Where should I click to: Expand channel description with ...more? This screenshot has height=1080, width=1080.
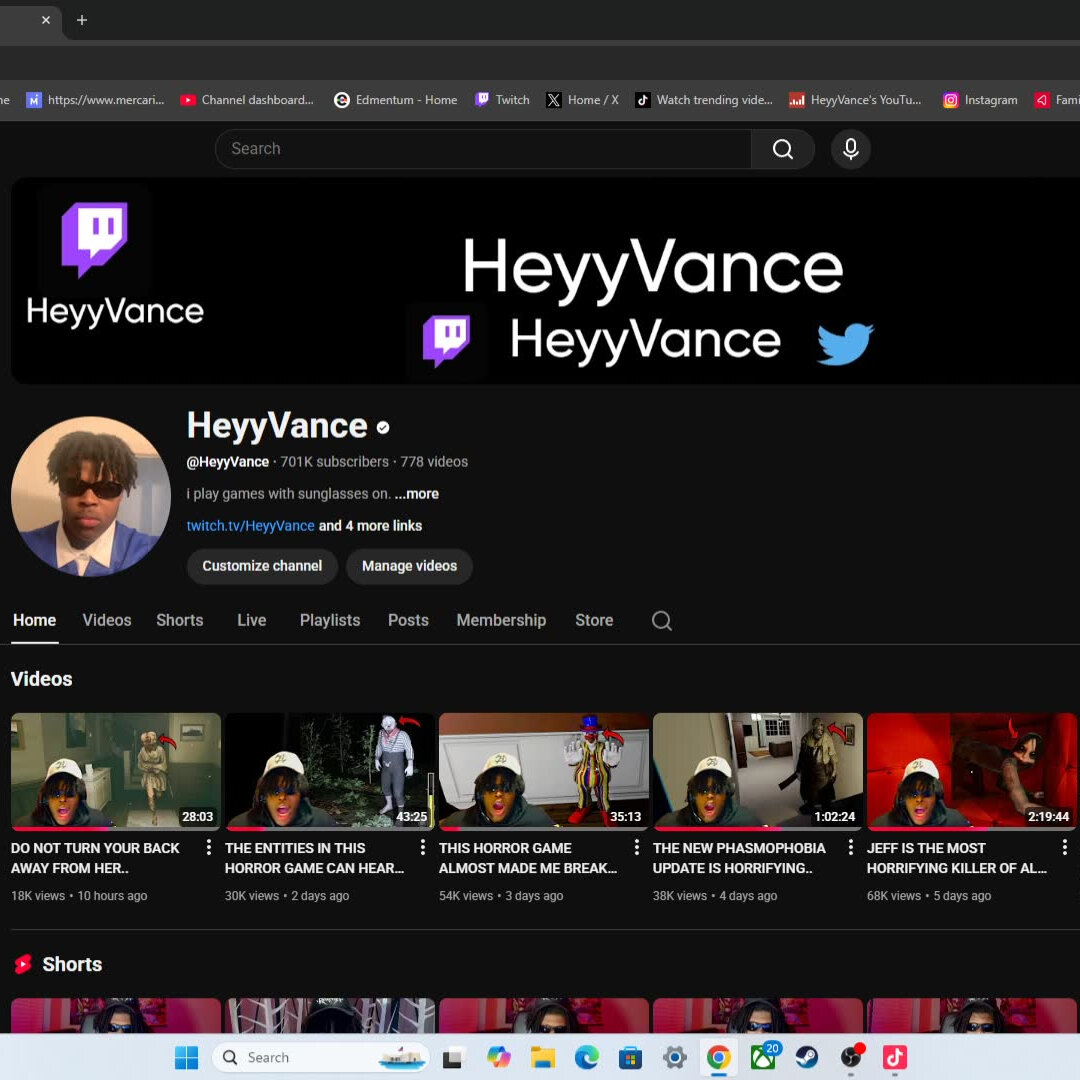pos(417,494)
